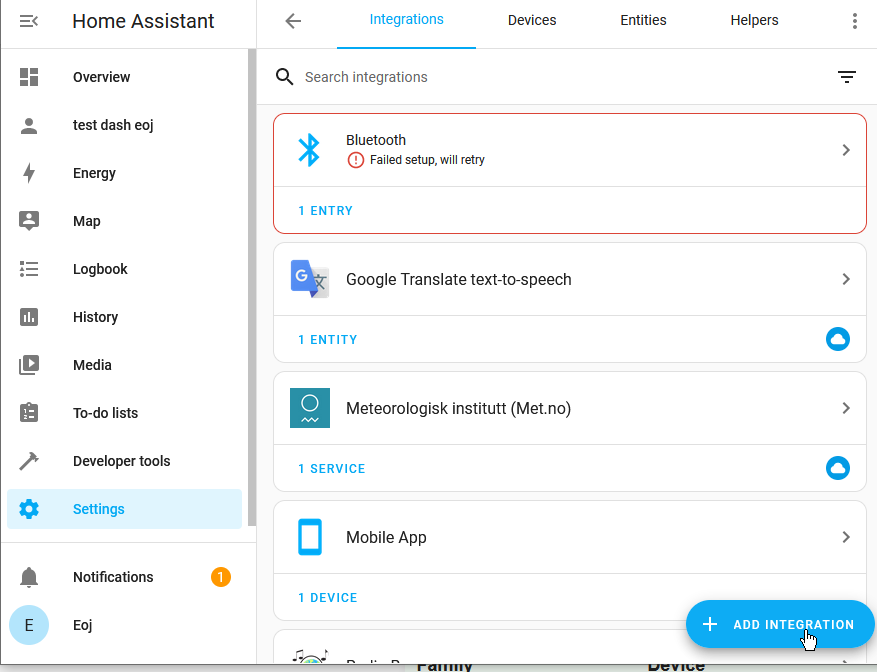Expand the Mobile App chevron
This screenshot has width=877, height=672.
846,537
